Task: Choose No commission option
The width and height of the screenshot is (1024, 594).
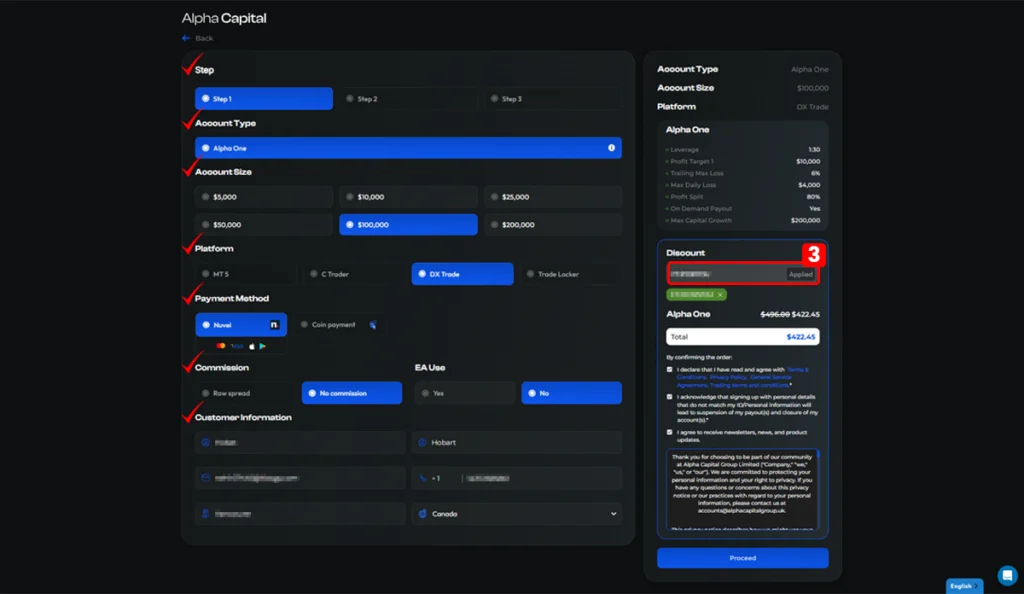Action: 352,393
